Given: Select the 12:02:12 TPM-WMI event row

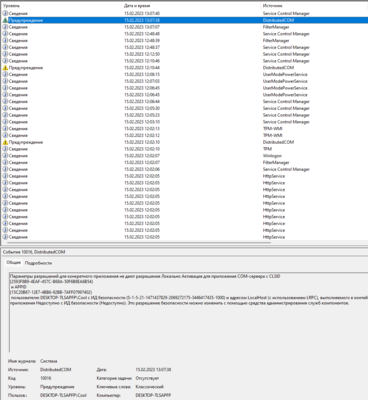Looking at the screenshot, I should (184, 135).
